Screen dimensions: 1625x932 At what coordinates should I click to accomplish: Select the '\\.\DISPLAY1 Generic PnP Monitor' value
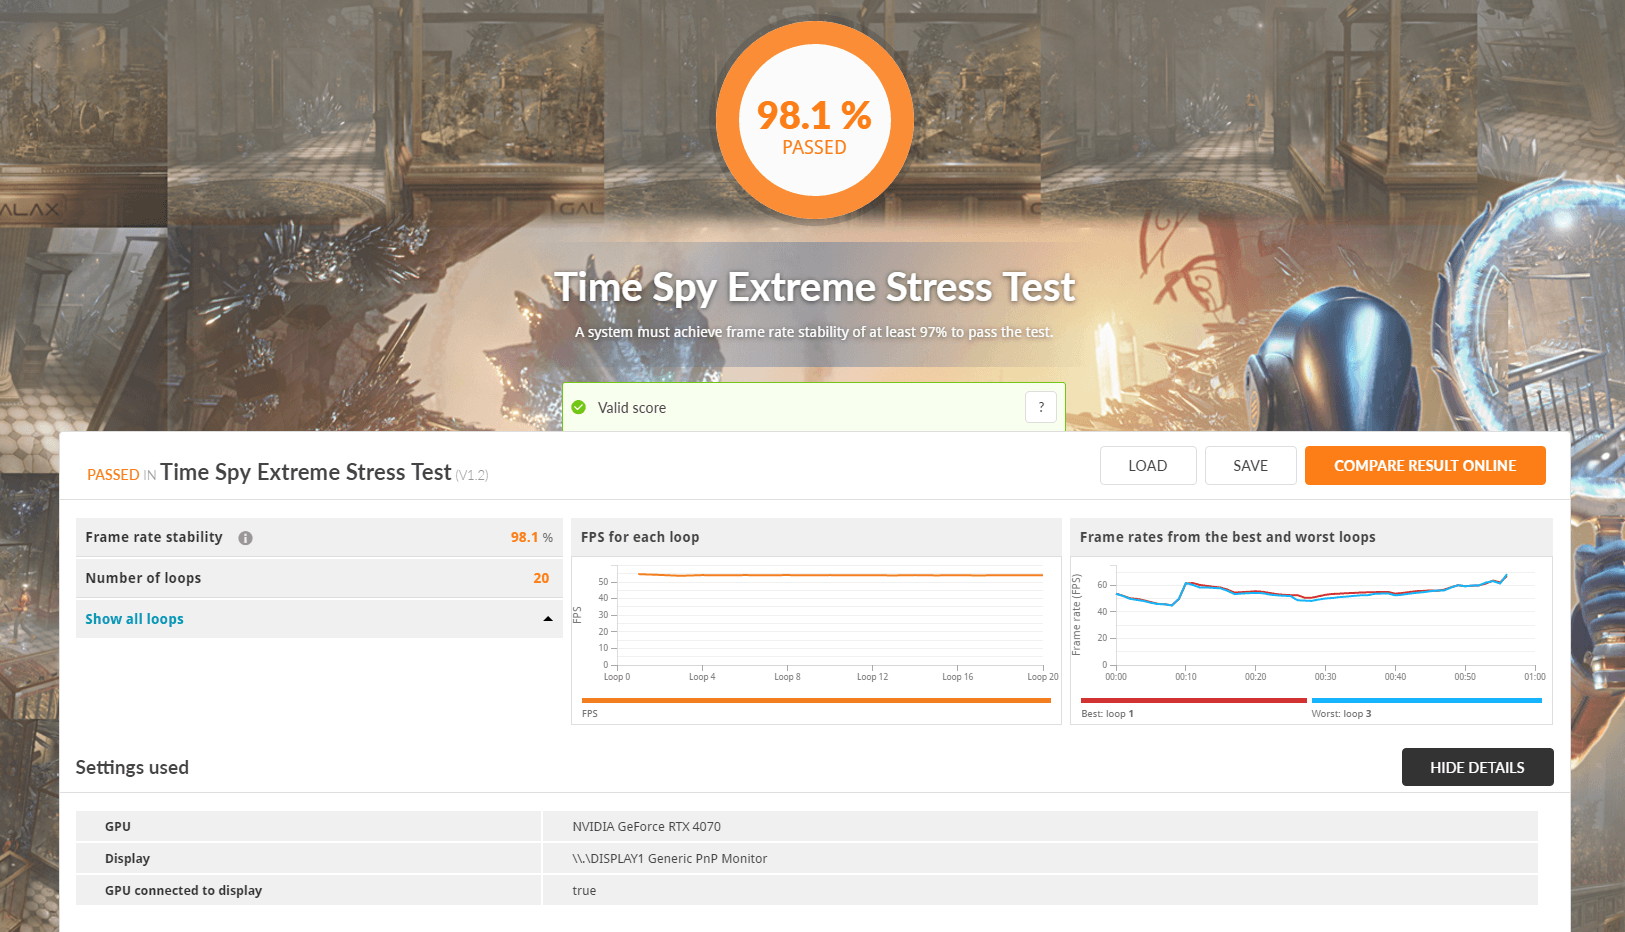coord(669,859)
